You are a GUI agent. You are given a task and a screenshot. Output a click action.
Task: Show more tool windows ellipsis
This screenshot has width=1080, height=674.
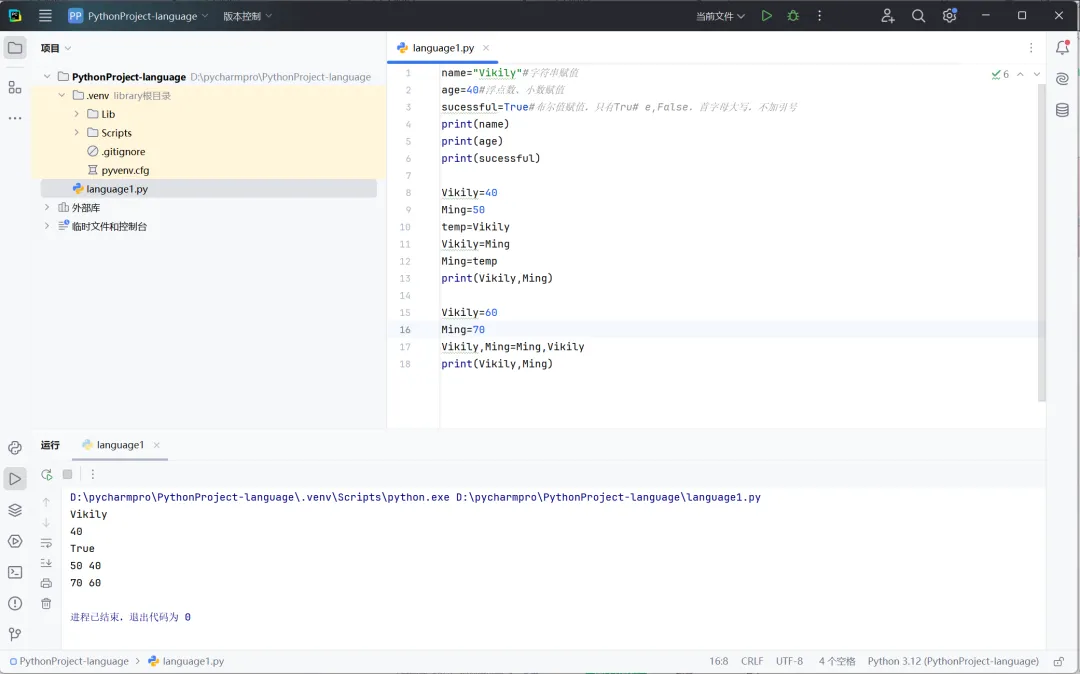(15, 118)
